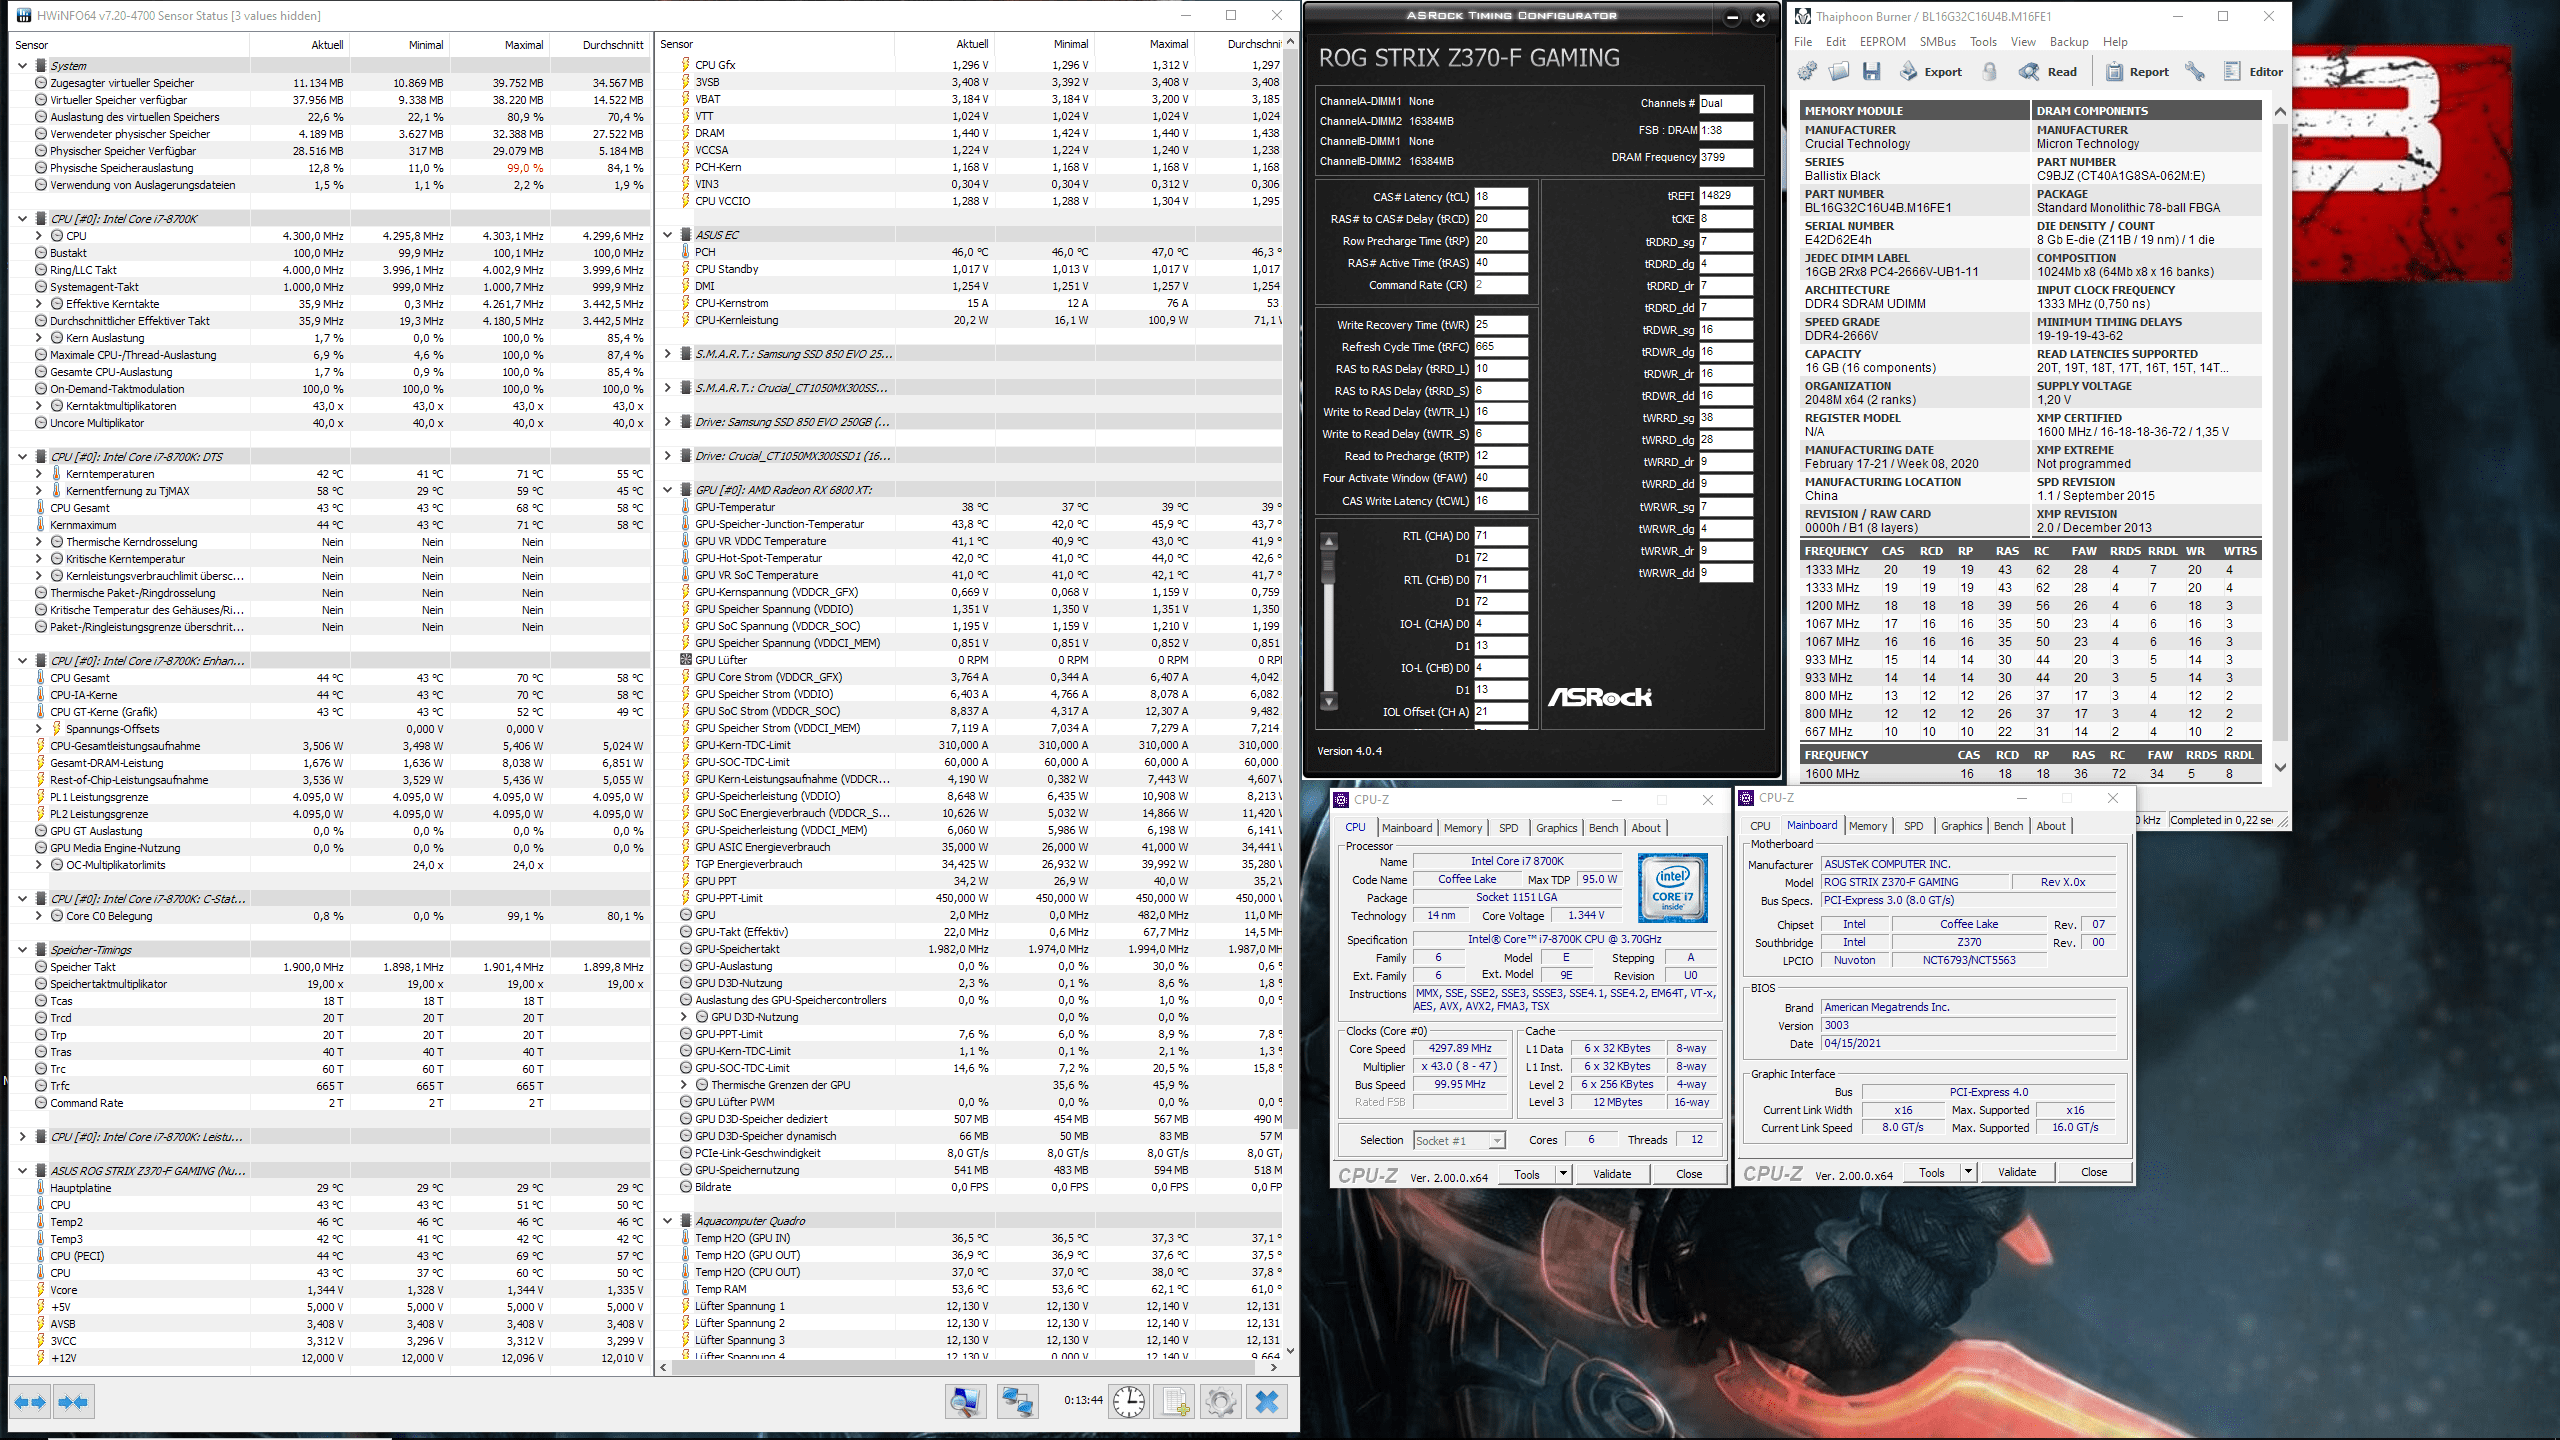
Task: Collapse CPU [#0]: Intel Core i7-8700K group
Action: tap(23, 219)
